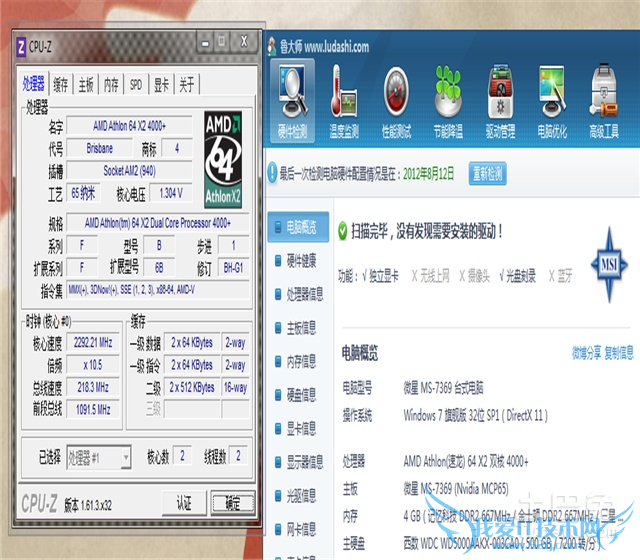Switch to CPU-Z 关于 tab
The height and width of the screenshot is (560, 640).
point(187,85)
